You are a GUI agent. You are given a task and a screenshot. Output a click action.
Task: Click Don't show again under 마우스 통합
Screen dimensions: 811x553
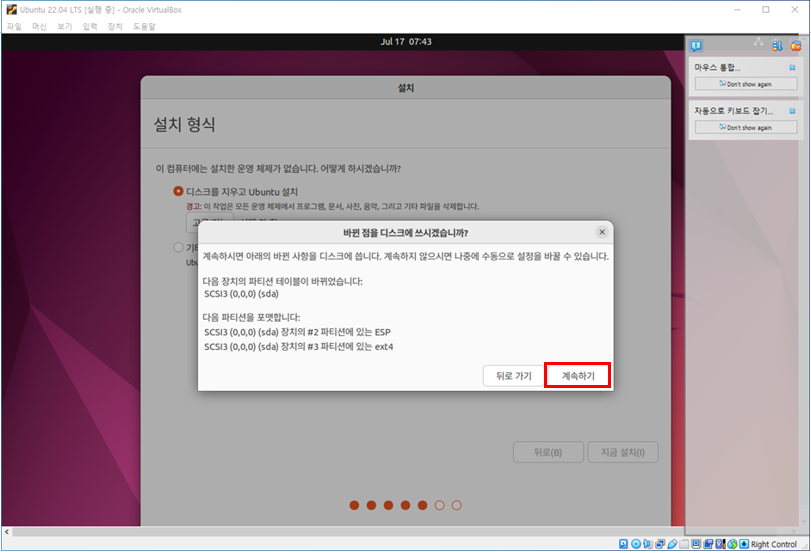[x=745, y=84]
